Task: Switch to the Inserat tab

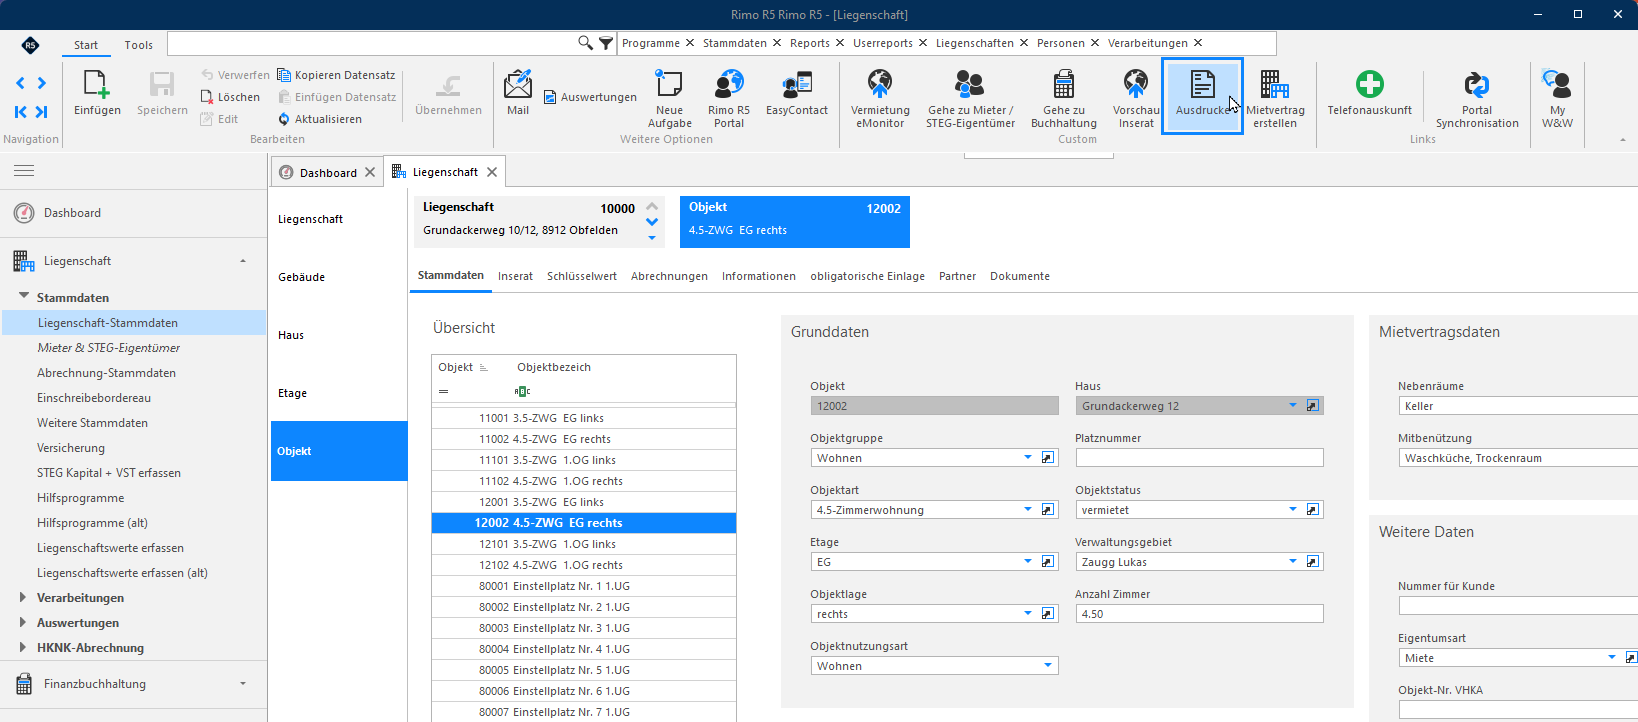Action: pyautogui.click(x=515, y=276)
